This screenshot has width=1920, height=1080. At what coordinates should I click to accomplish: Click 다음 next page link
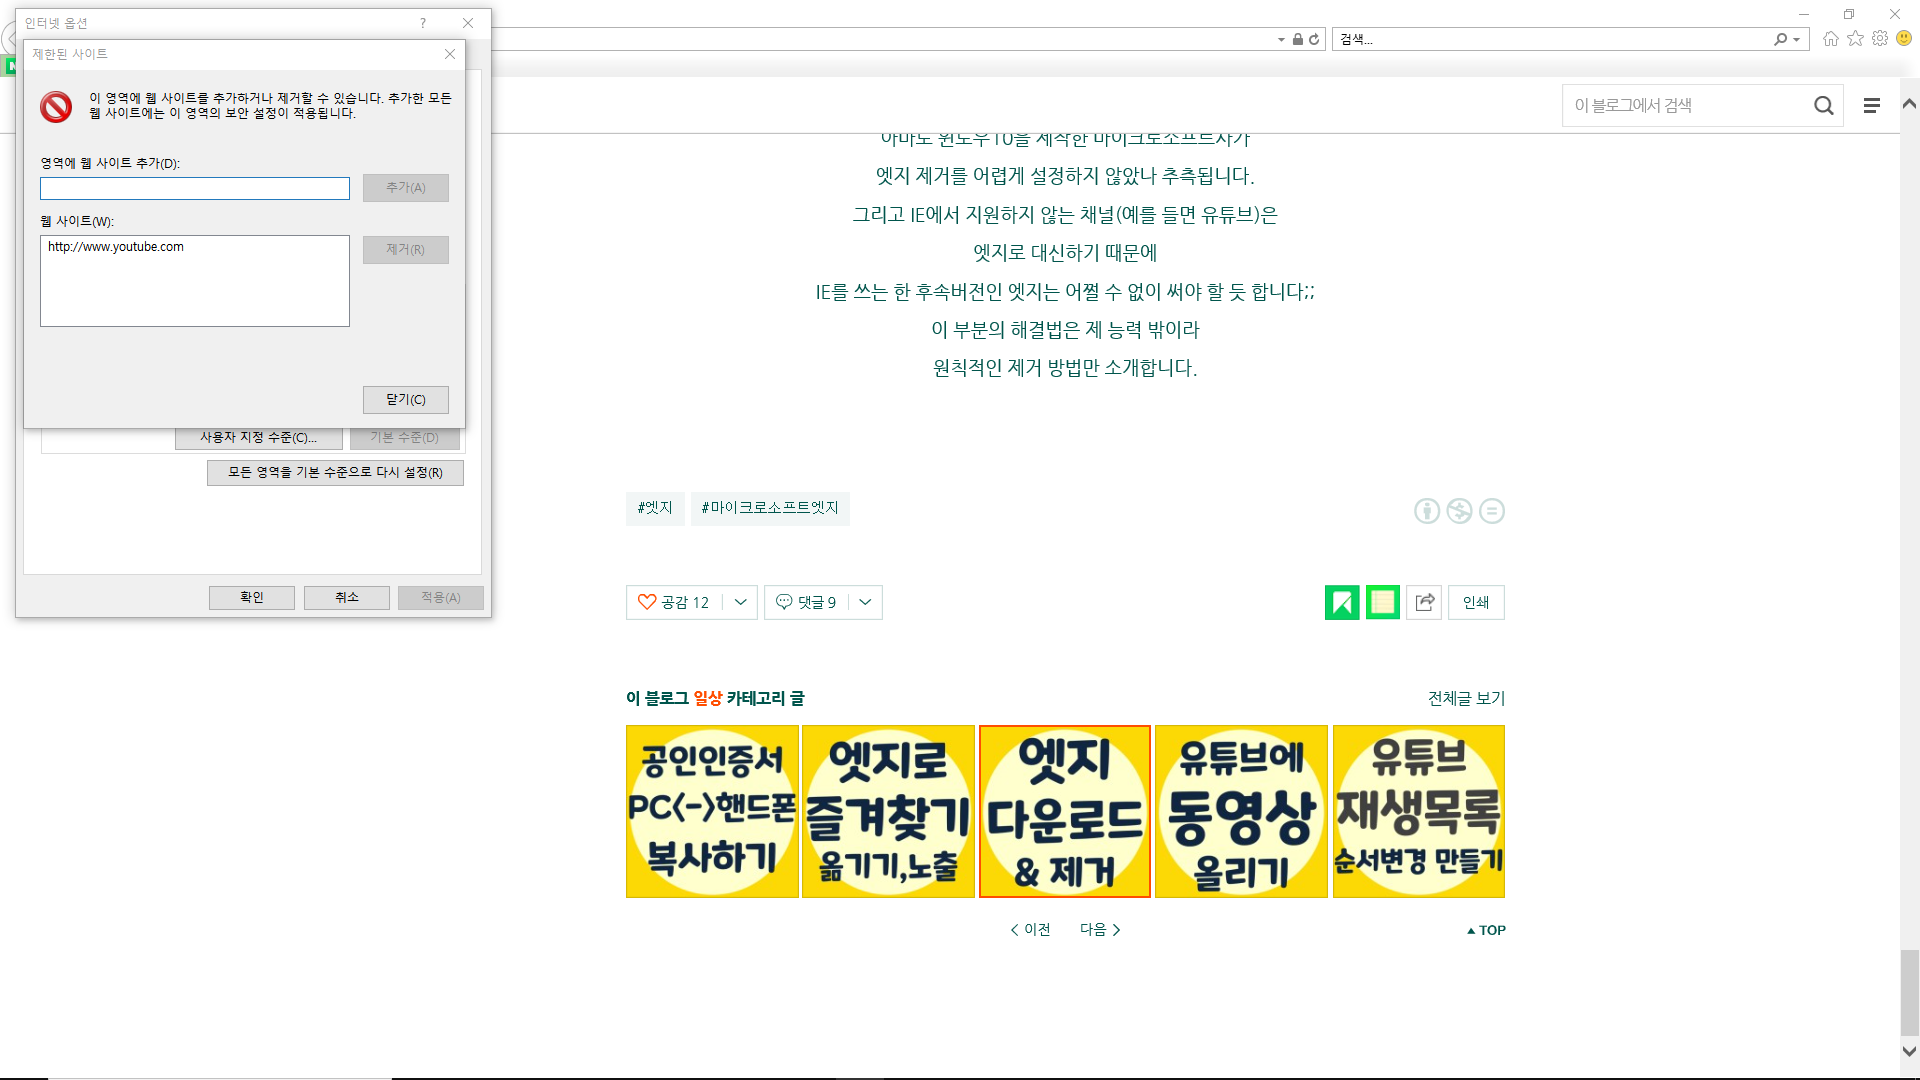[x=1099, y=929]
